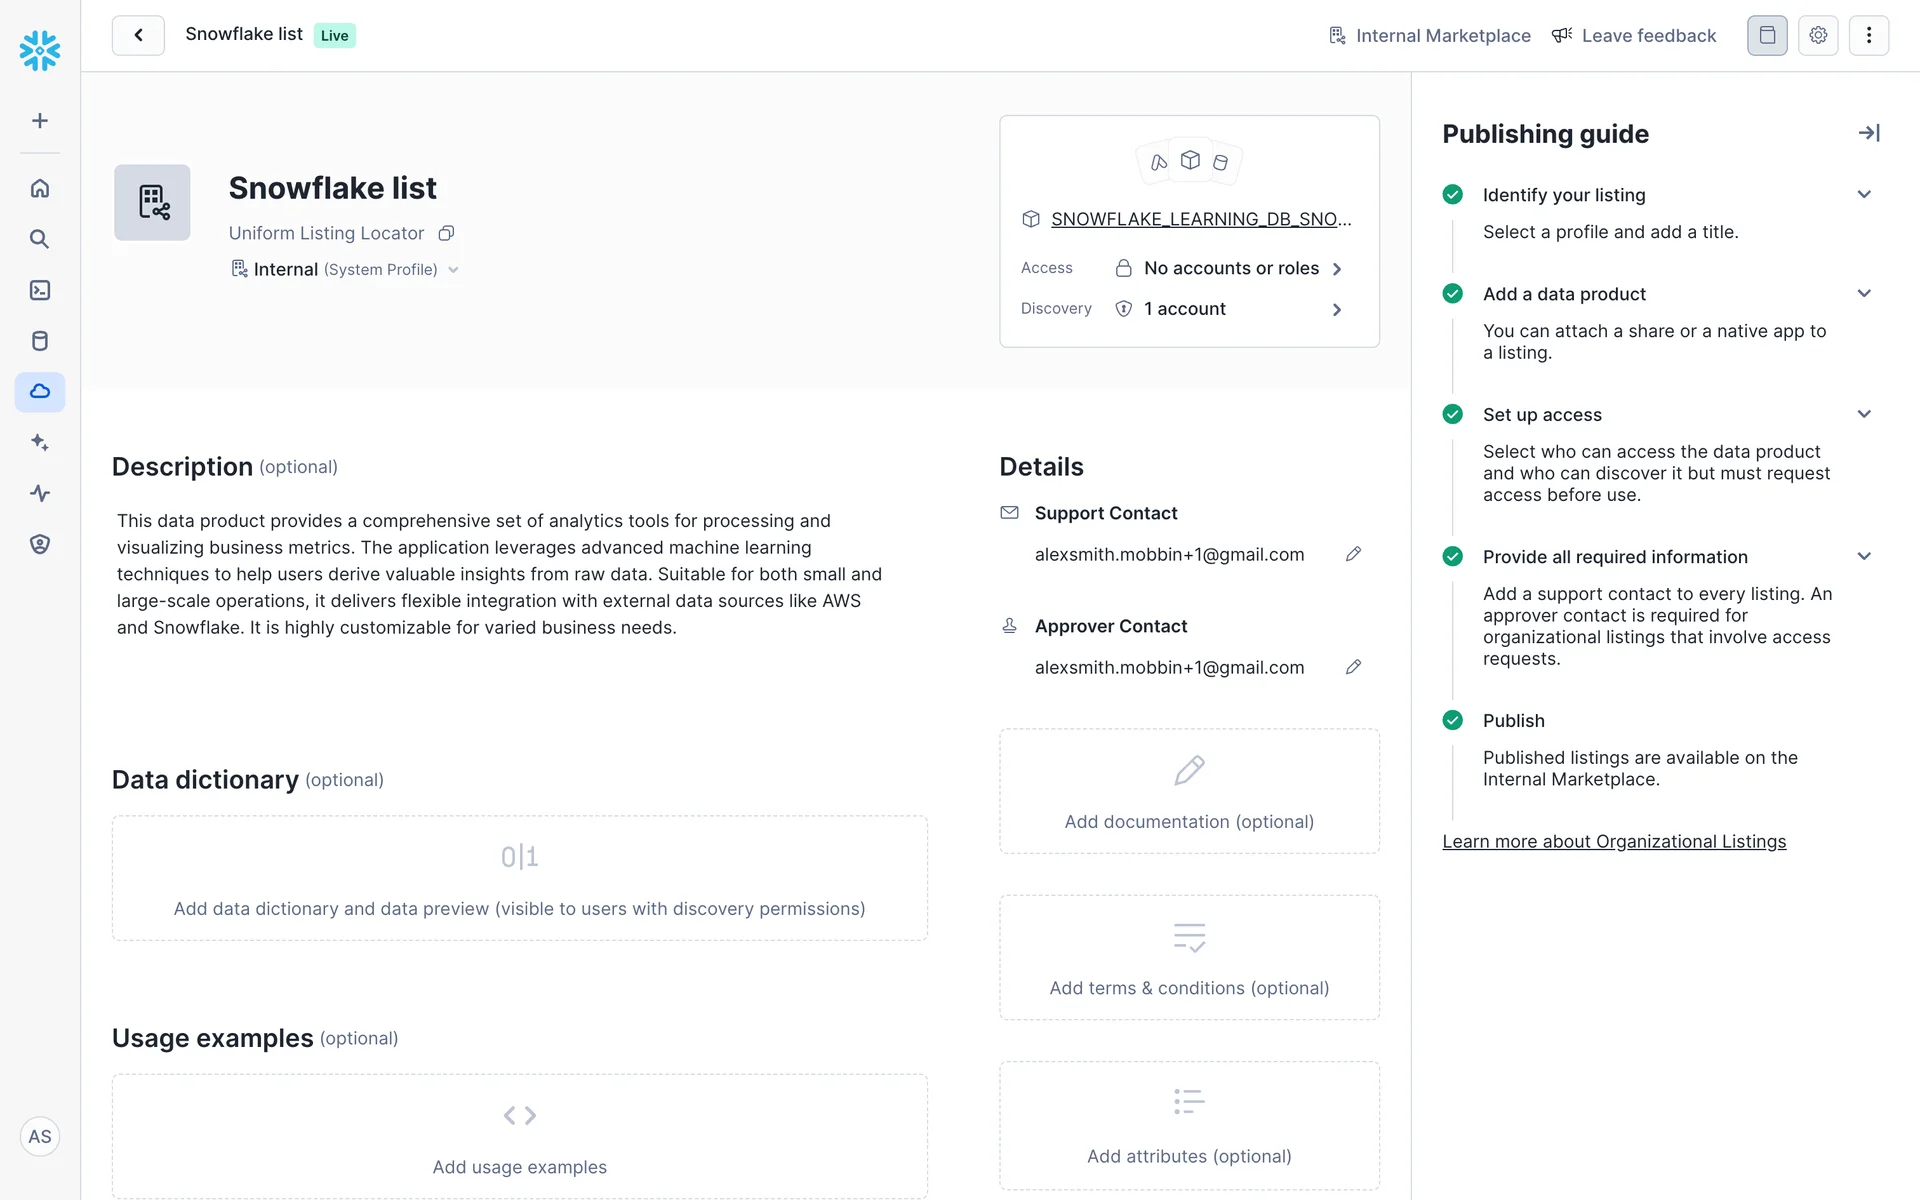This screenshot has width=1920, height=1200.
Task: Toggle the publishing guide panel button
Action: (1767, 35)
